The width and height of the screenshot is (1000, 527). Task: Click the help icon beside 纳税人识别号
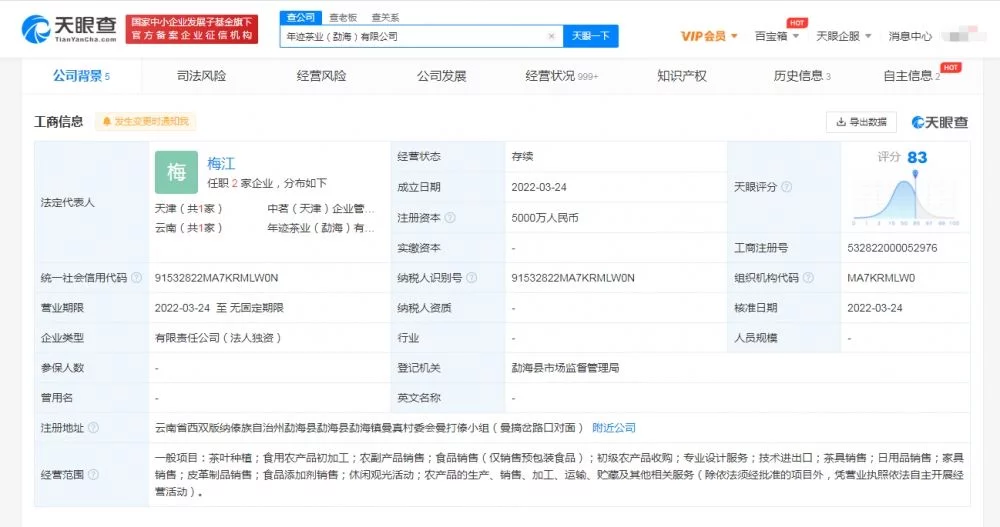tap(471, 278)
